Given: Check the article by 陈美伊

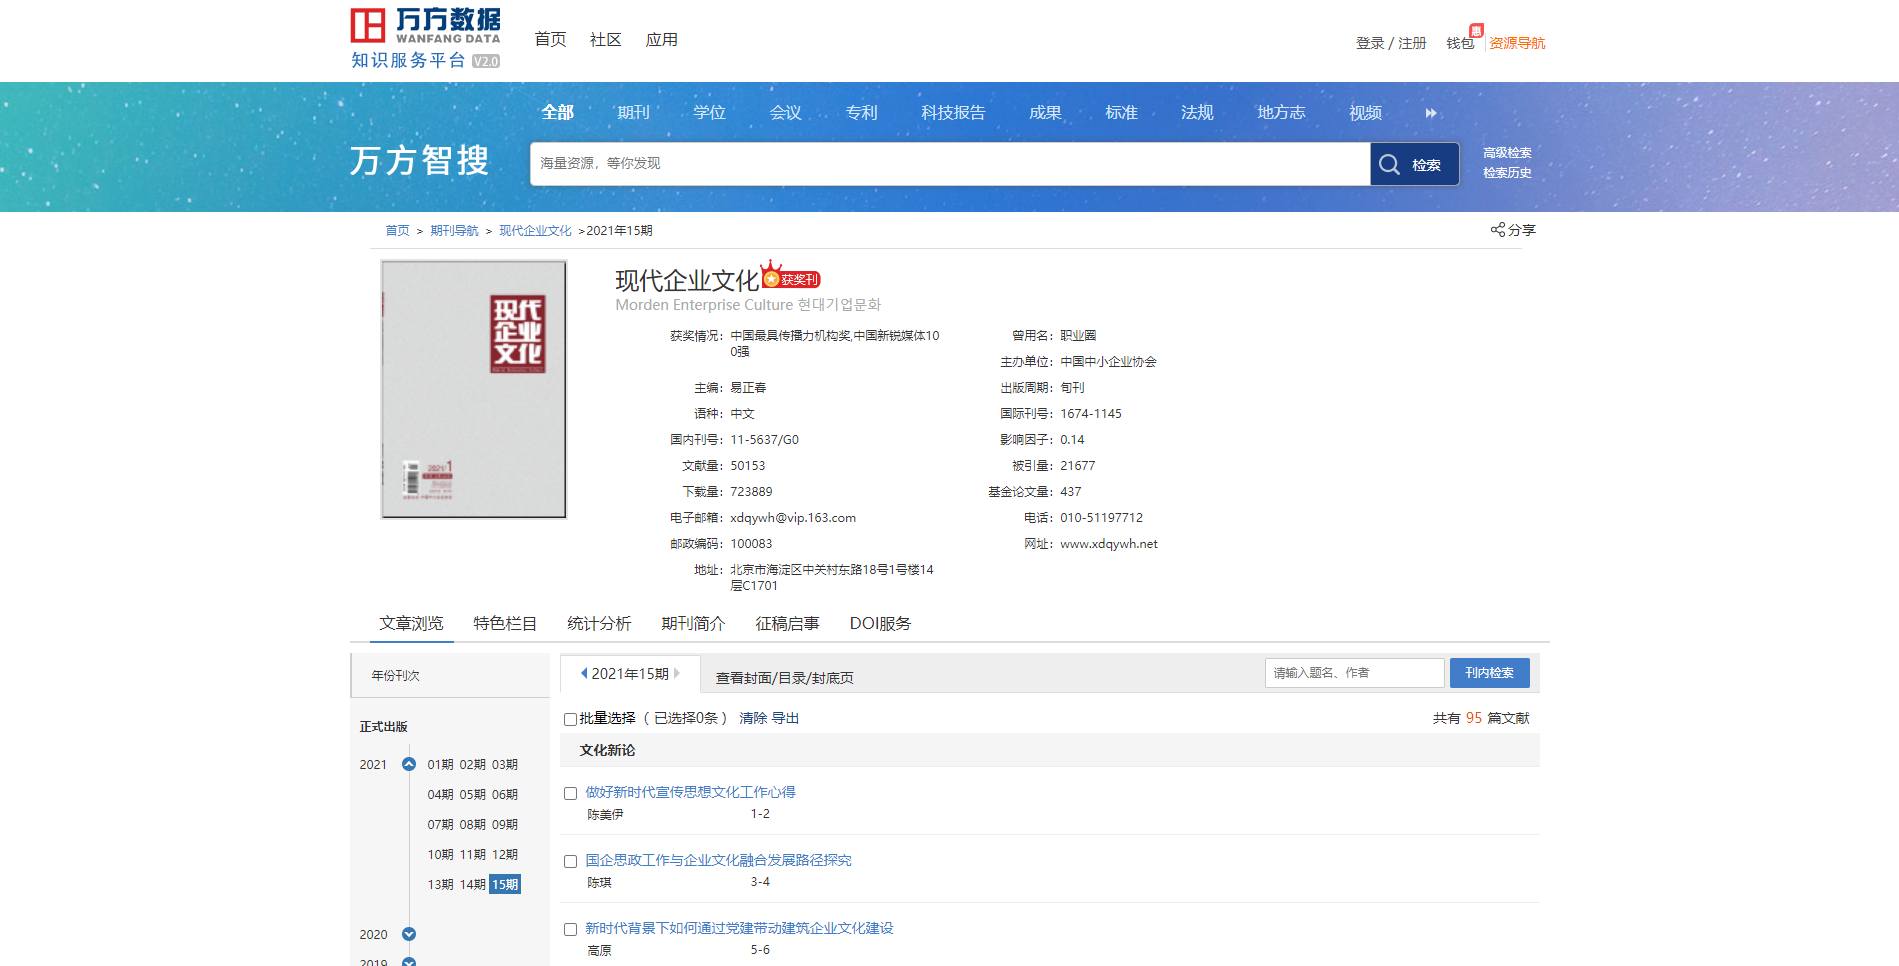Looking at the screenshot, I should pos(570,793).
